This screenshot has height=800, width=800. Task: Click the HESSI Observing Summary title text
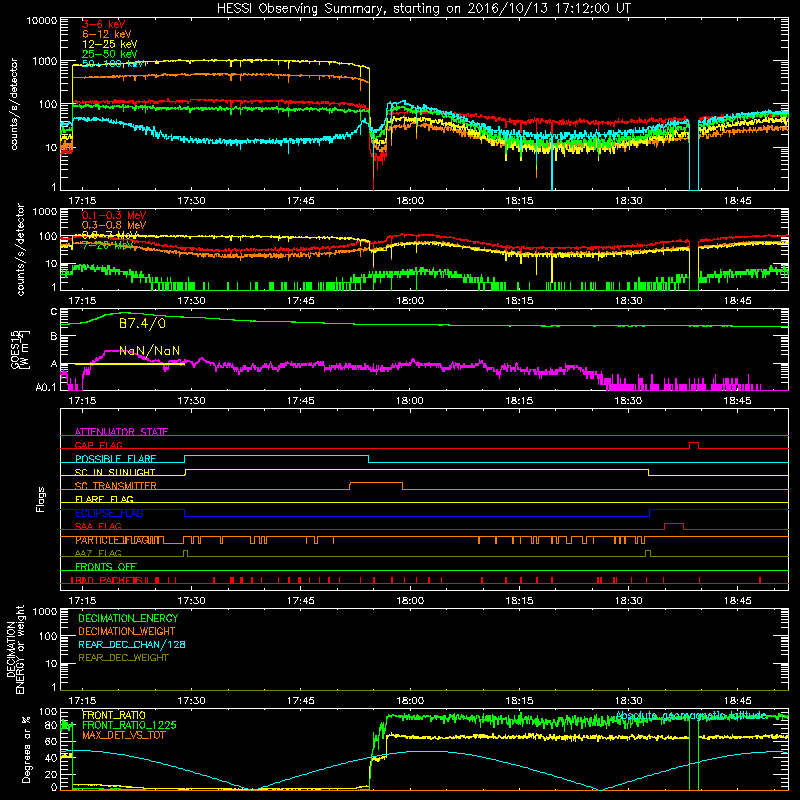(x=423, y=8)
